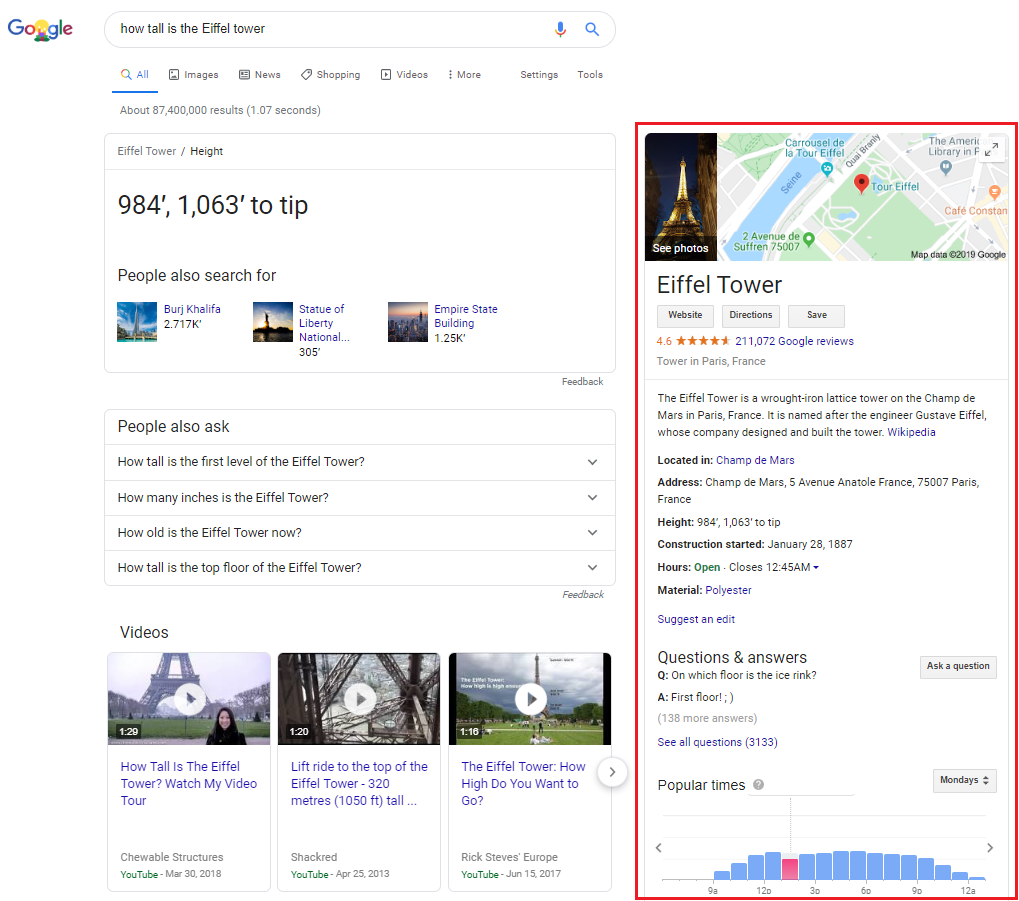Expand the hours dropdown next to Closes 12:45AM
The height and width of the screenshot is (901, 1019).
pos(816,568)
